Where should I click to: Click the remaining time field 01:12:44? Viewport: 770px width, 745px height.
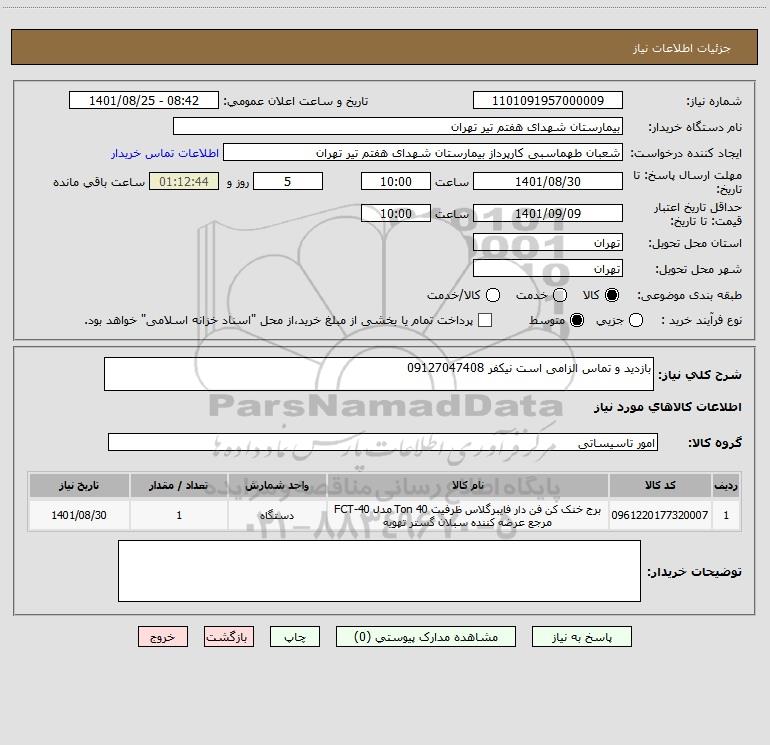pos(184,181)
